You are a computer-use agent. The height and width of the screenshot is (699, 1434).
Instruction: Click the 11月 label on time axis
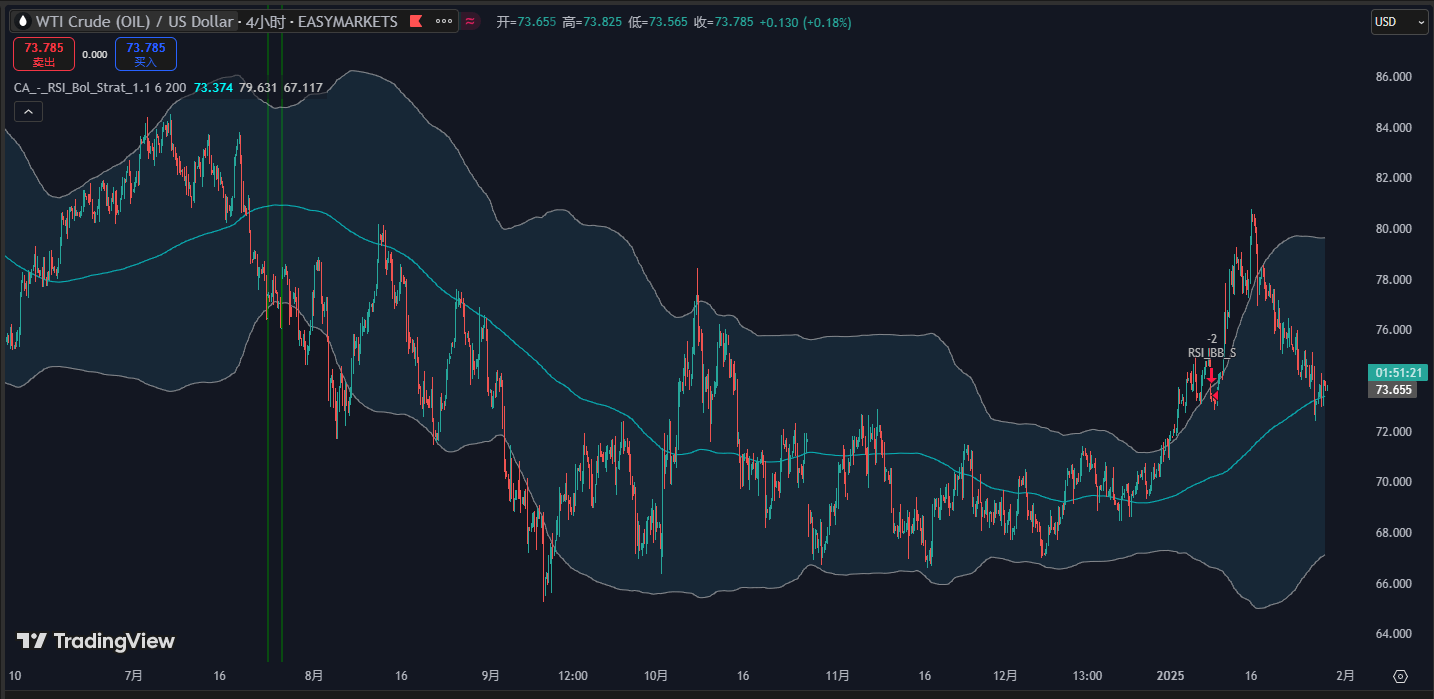[x=838, y=676]
